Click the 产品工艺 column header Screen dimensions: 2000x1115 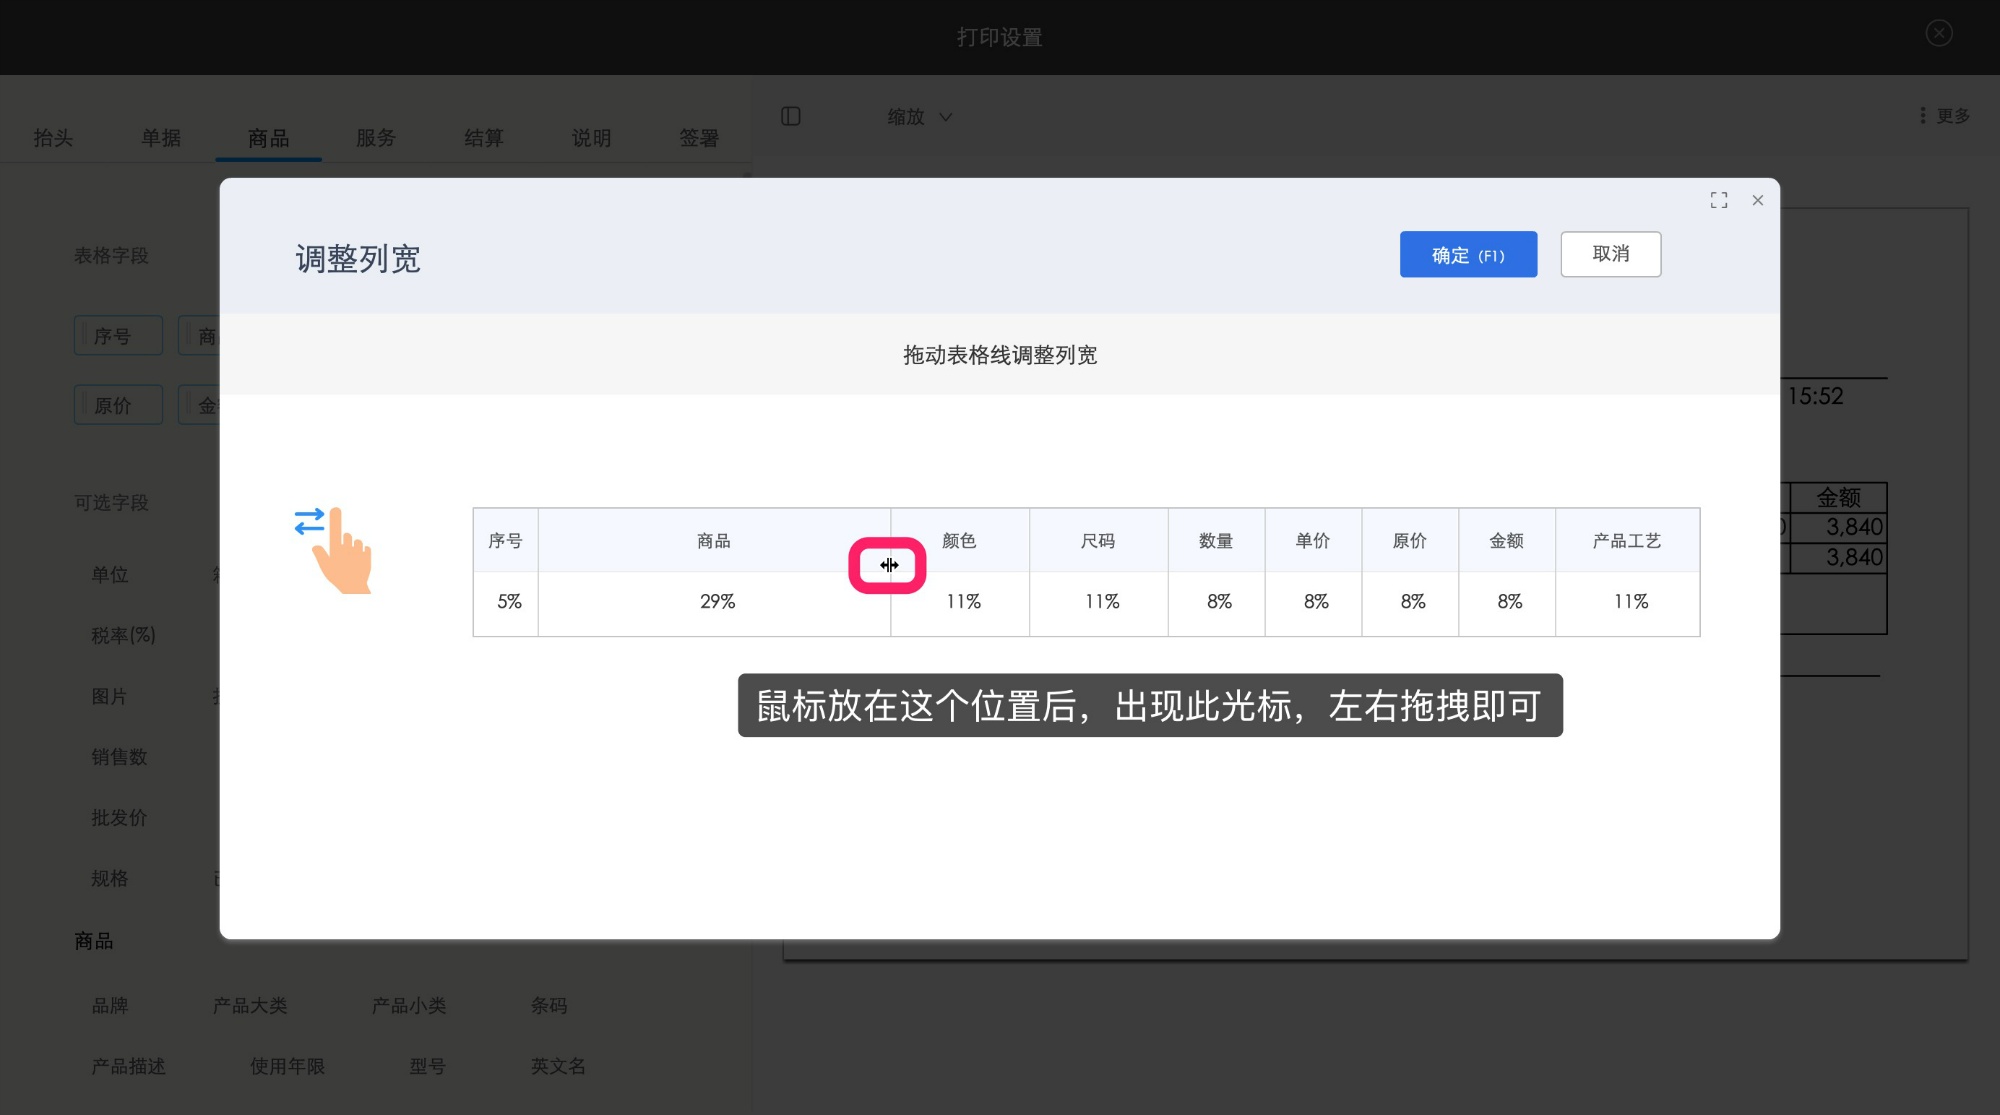(1628, 541)
